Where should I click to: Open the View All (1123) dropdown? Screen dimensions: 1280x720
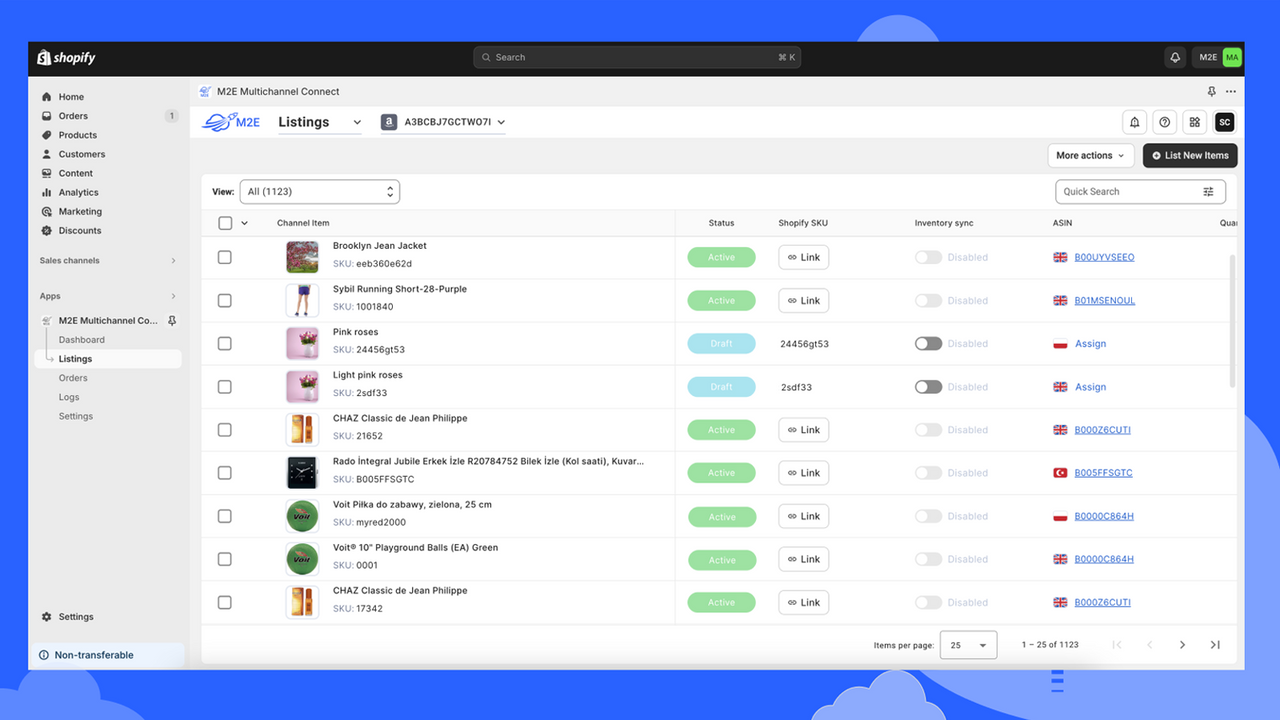pyautogui.click(x=319, y=191)
